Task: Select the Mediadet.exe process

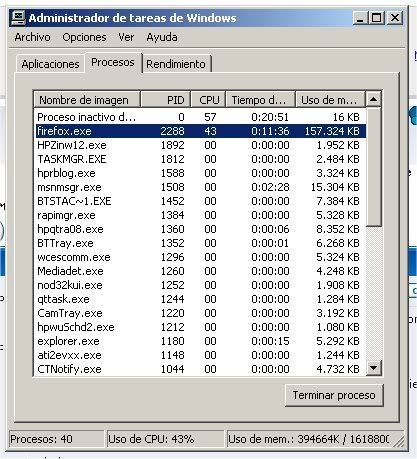Action: [200, 271]
